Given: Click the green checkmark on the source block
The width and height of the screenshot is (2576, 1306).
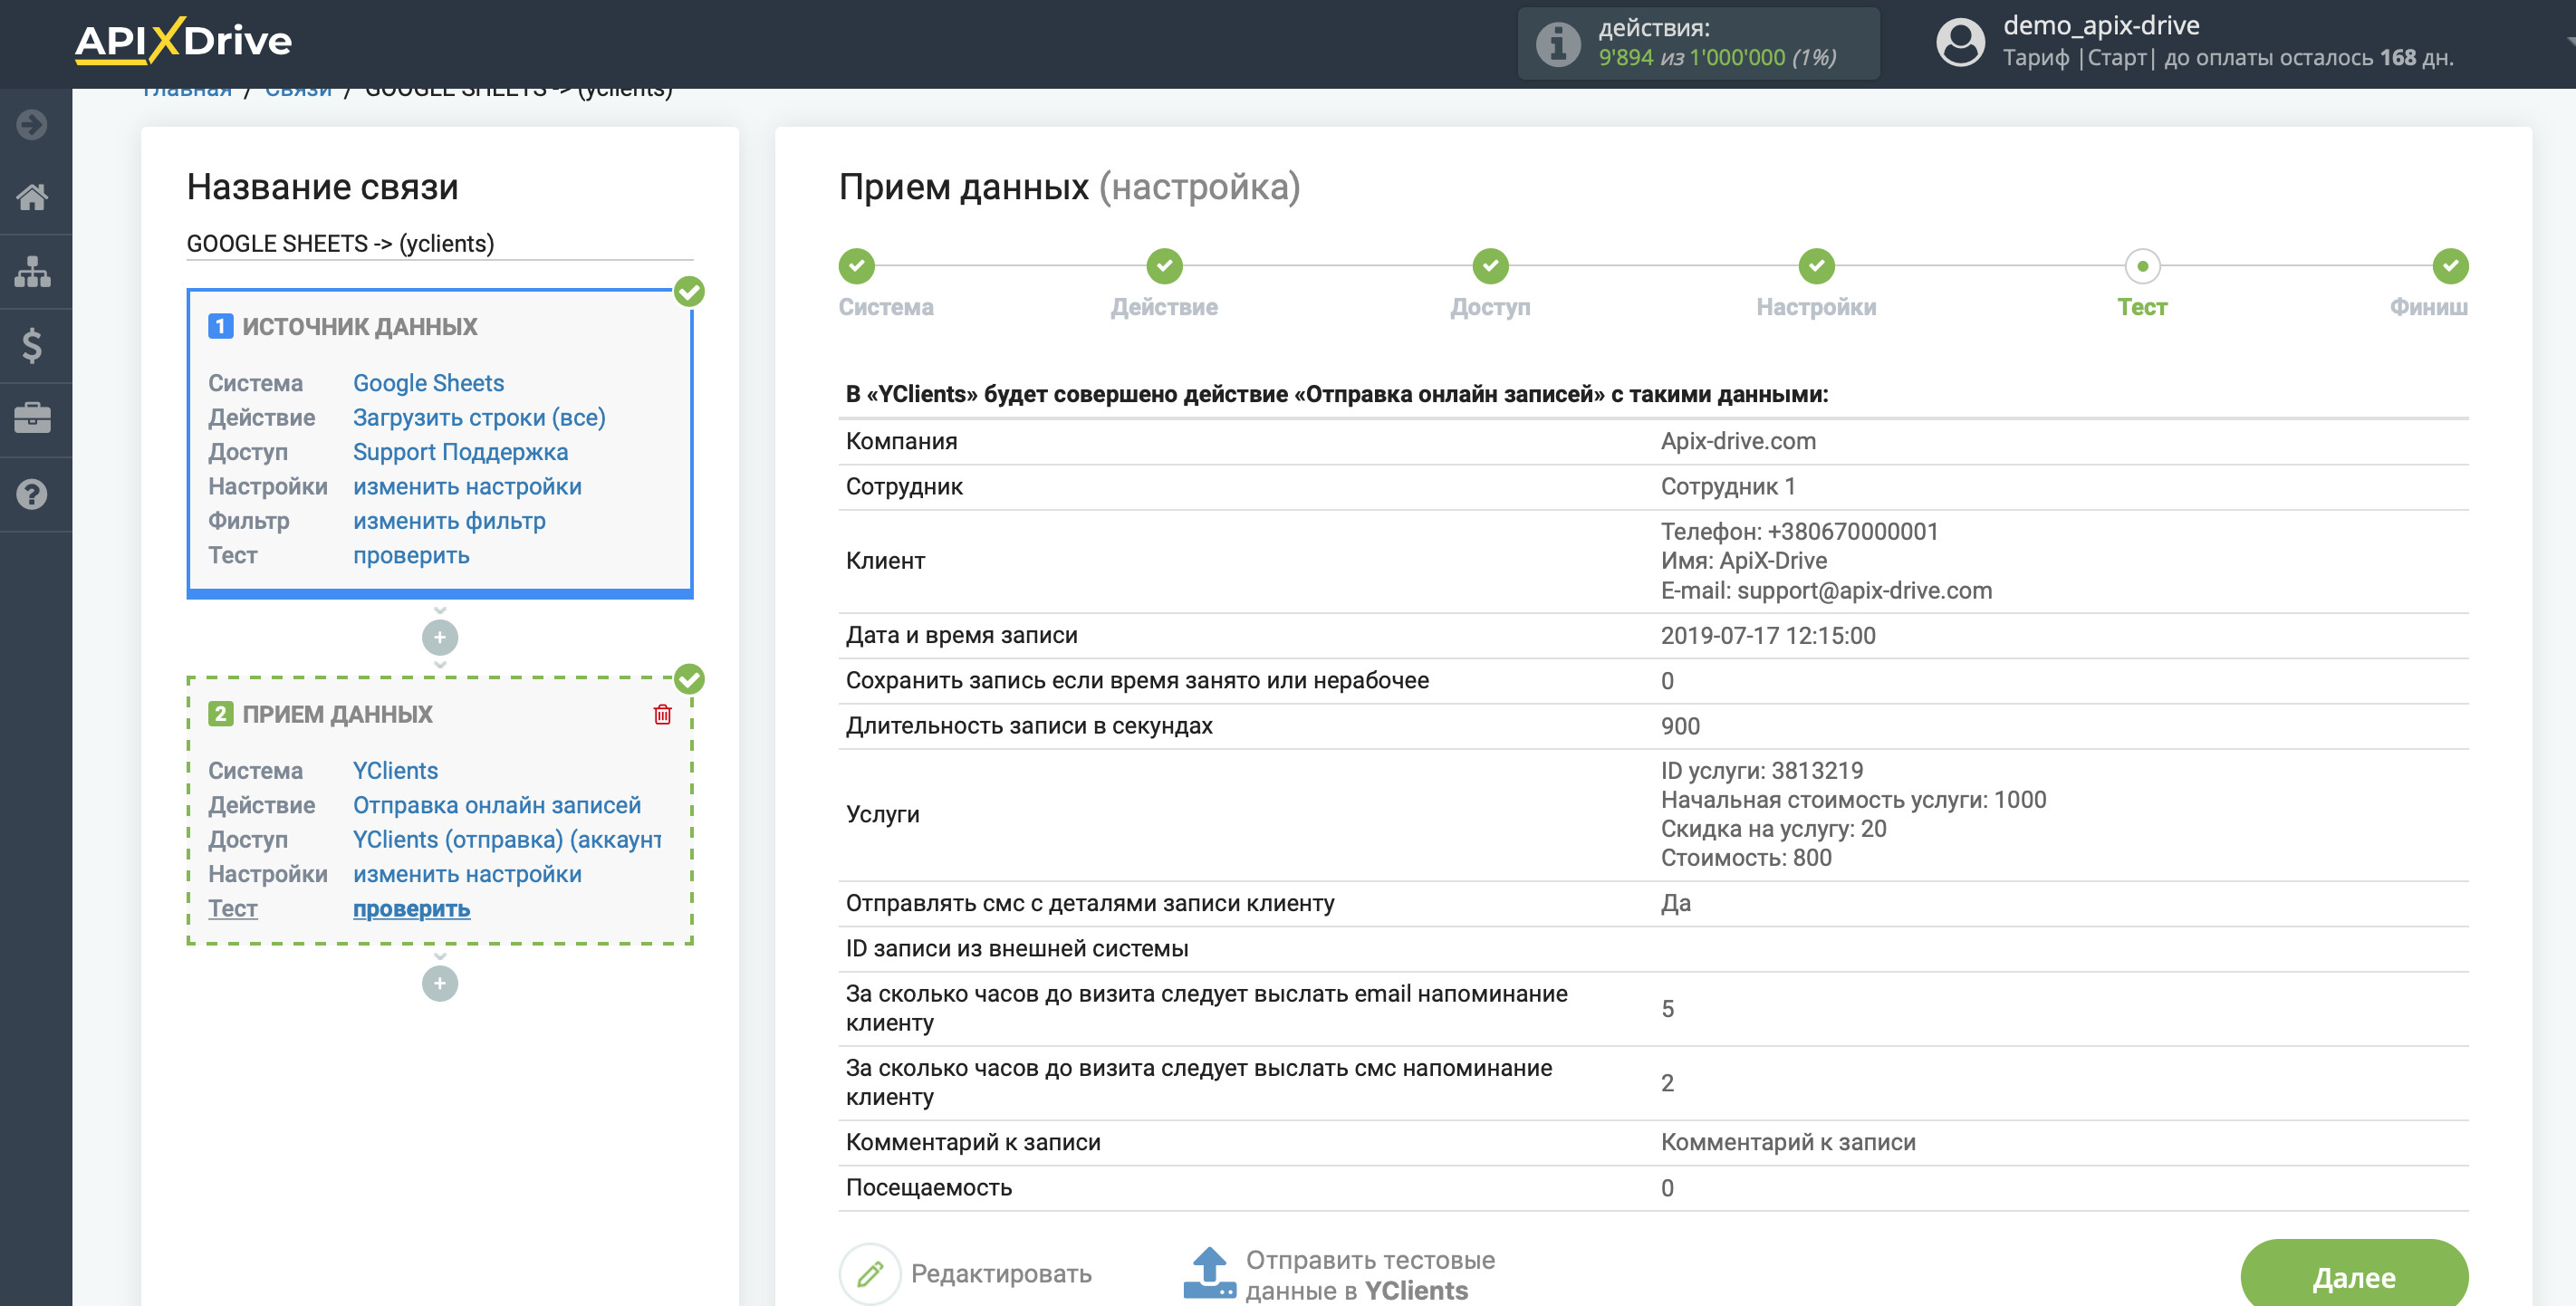Looking at the screenshot, I should point(689,292).
